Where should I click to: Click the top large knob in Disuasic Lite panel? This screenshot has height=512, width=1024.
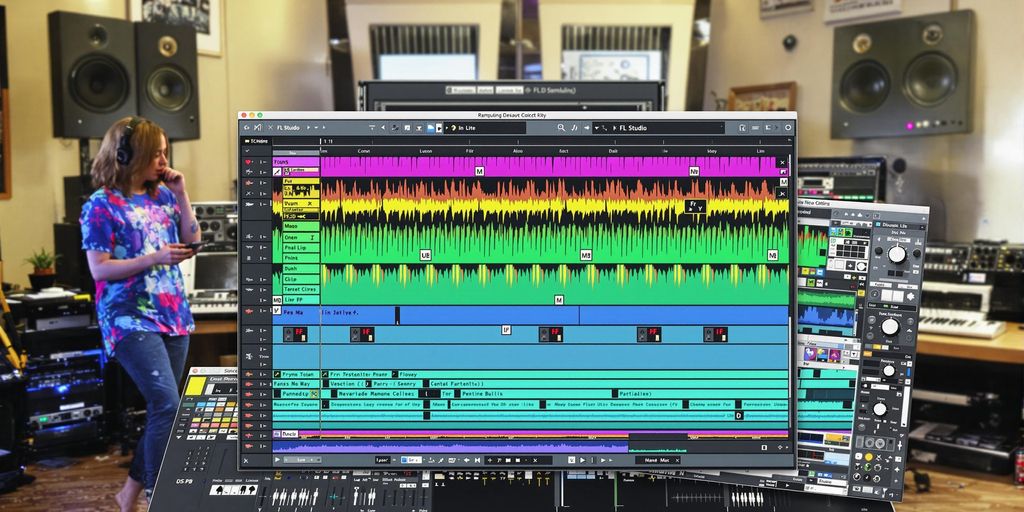point(896,254)
